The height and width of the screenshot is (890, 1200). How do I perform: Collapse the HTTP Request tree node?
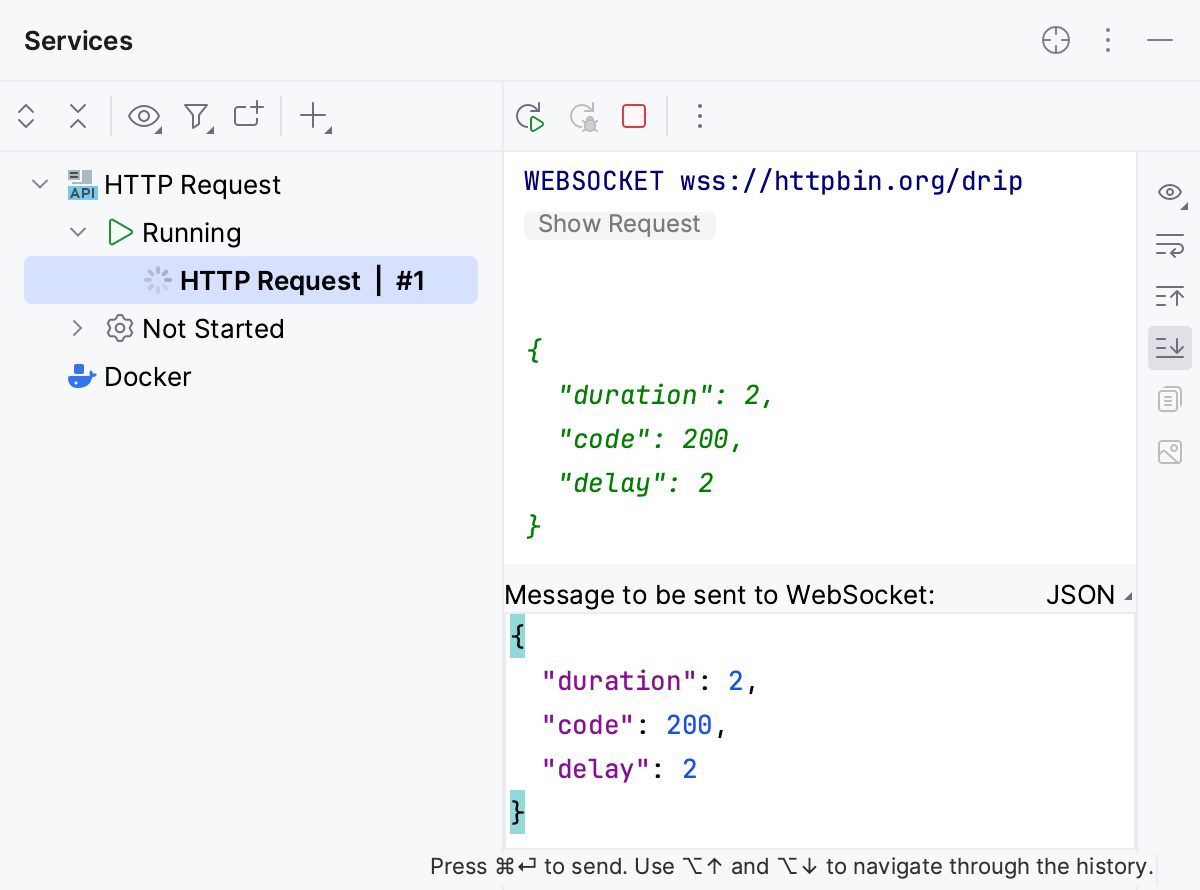click(39, 184)
